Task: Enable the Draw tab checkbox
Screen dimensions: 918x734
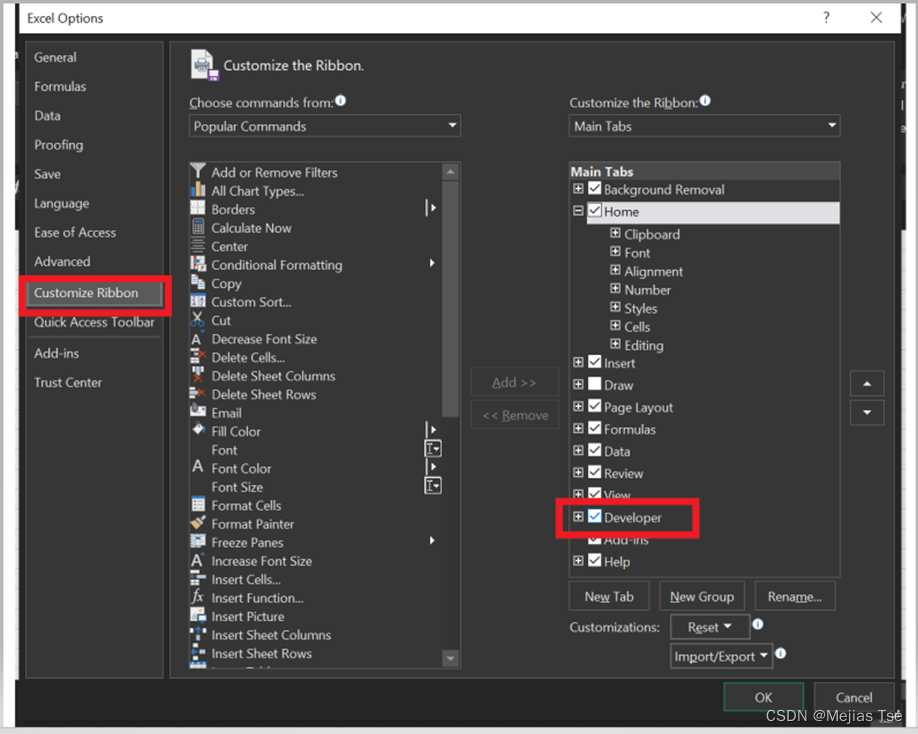Action: point(595,384)
